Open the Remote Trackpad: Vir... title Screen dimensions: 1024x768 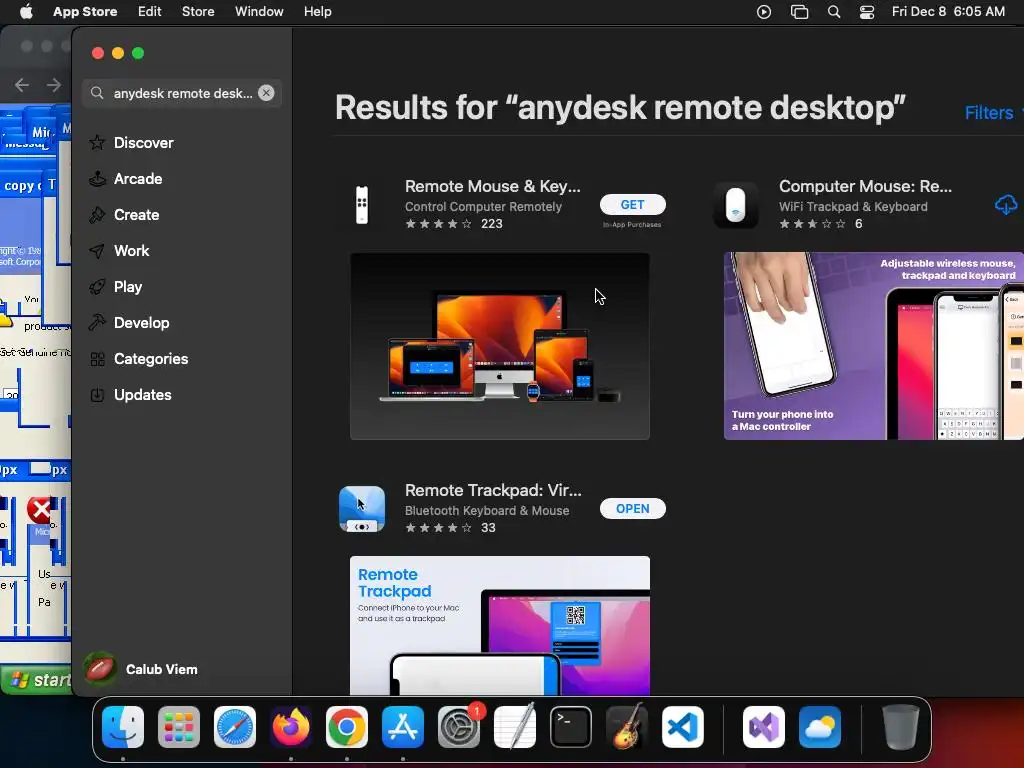[x=493, y=490]
